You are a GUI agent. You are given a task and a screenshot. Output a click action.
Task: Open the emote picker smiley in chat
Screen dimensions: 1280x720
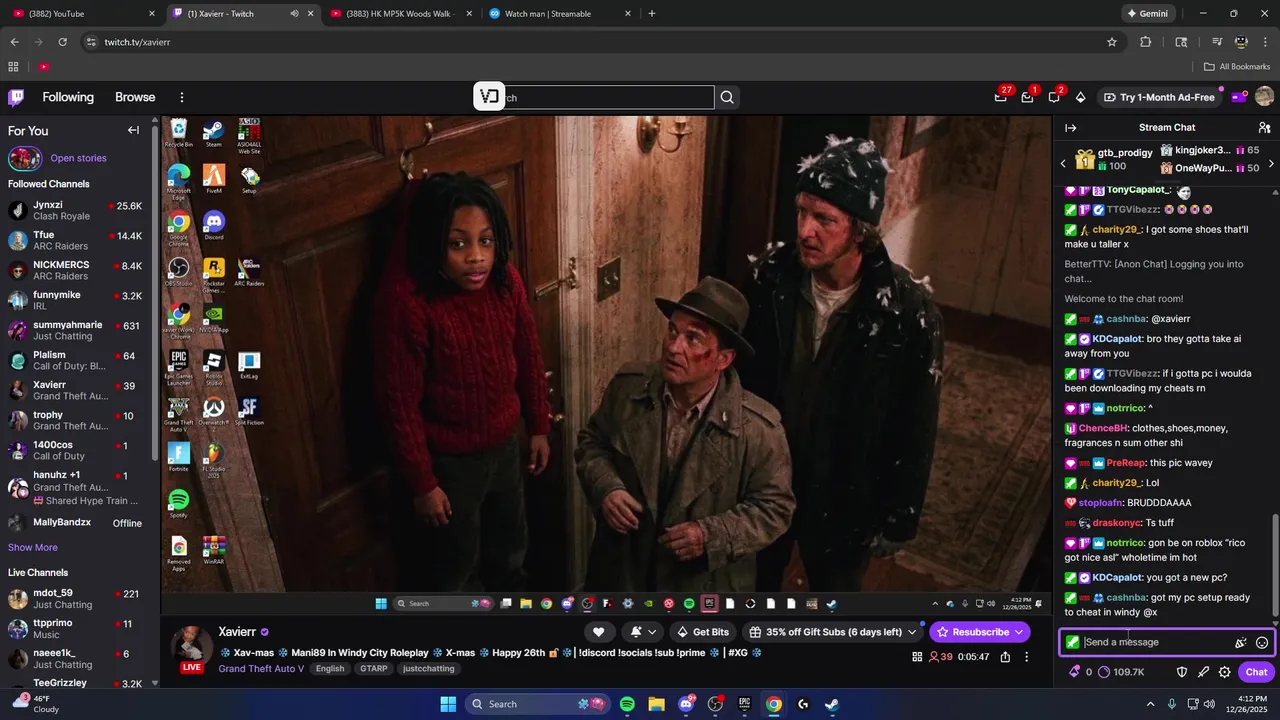(x=1262, y=643)
